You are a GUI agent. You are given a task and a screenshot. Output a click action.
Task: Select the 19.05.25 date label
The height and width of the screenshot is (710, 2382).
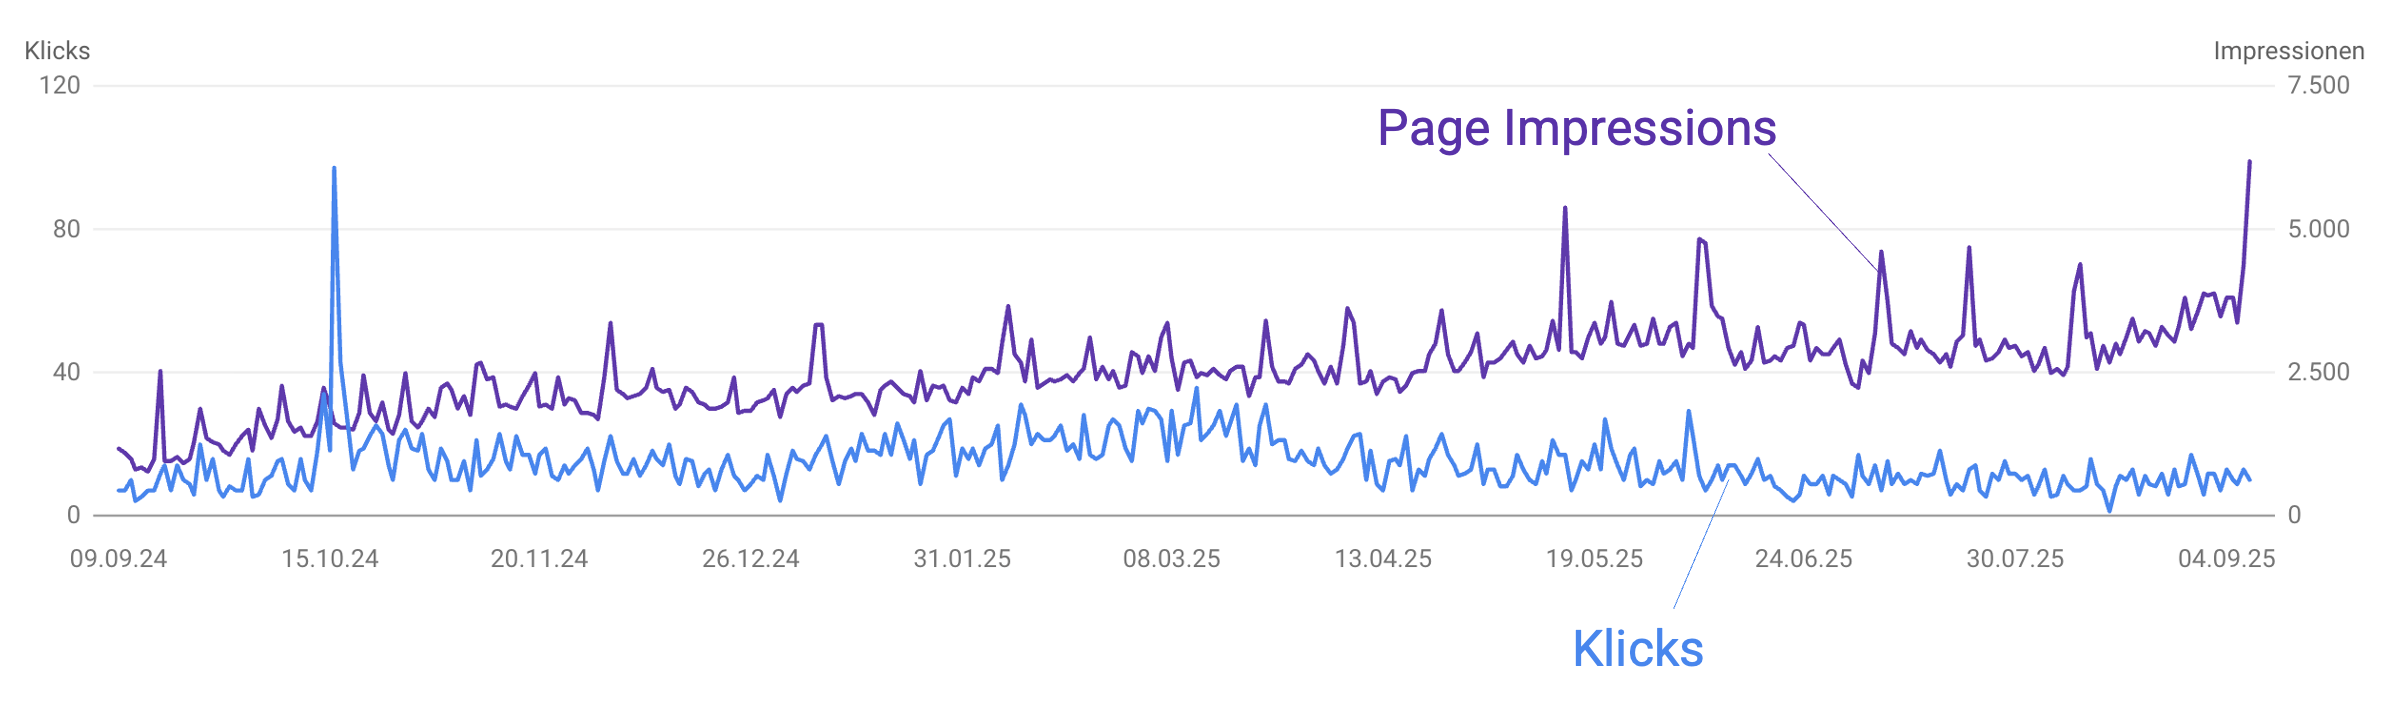click(x=1594, y=559)
